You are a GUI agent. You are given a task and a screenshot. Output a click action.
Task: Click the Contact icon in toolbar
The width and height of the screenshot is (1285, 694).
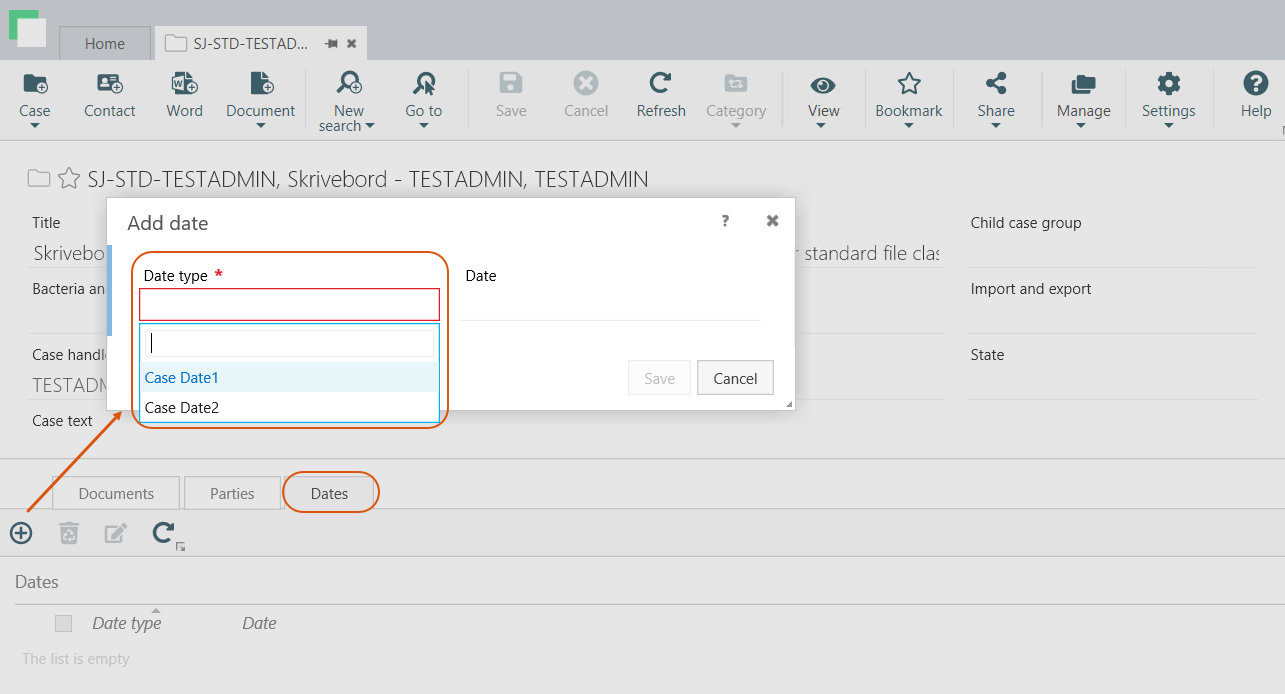pyautogui.click(x=109, y=84)
